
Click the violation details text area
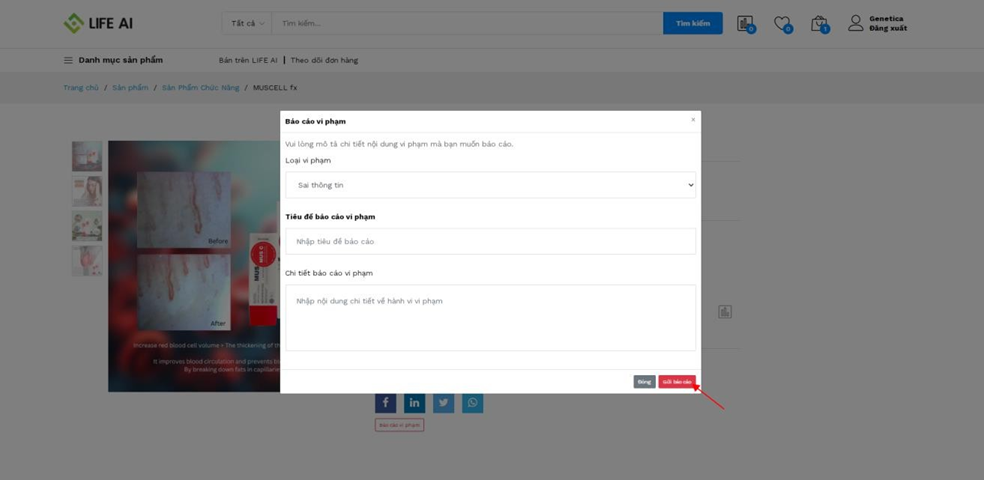[x=490, y=317]
